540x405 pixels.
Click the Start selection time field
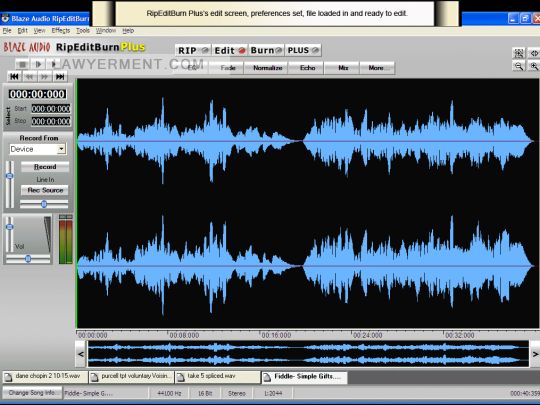(51, 109)
